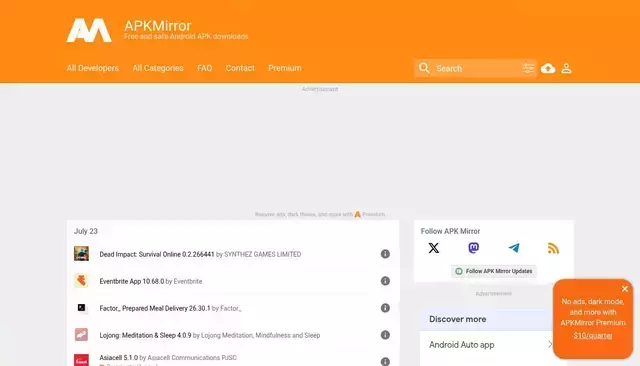Close the APKMirror Premium popup
Image resolution: width=640 pixels, height=366 pixels.
(x=624, y=289)
